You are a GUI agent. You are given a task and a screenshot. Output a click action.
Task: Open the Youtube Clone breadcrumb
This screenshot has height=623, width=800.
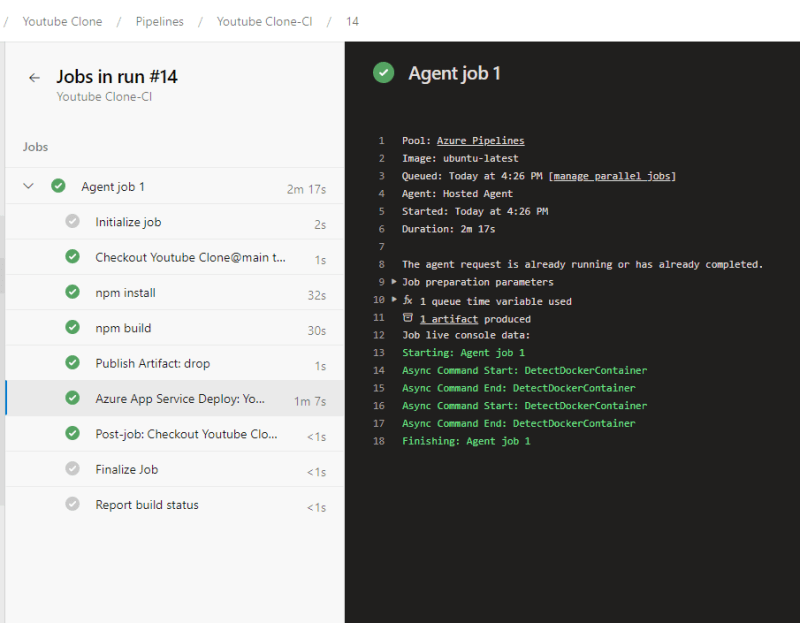coord(62,21)
